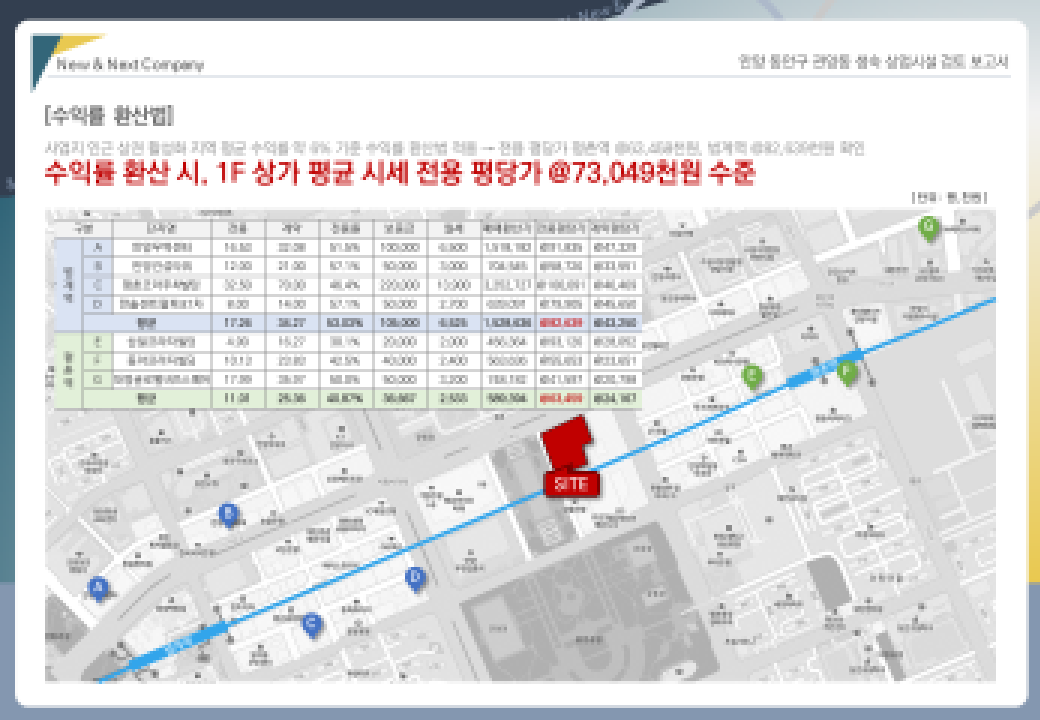Click the red headline mentioning @73,049천원
This screenshot has width=1040, height=720.
(400, 173)
